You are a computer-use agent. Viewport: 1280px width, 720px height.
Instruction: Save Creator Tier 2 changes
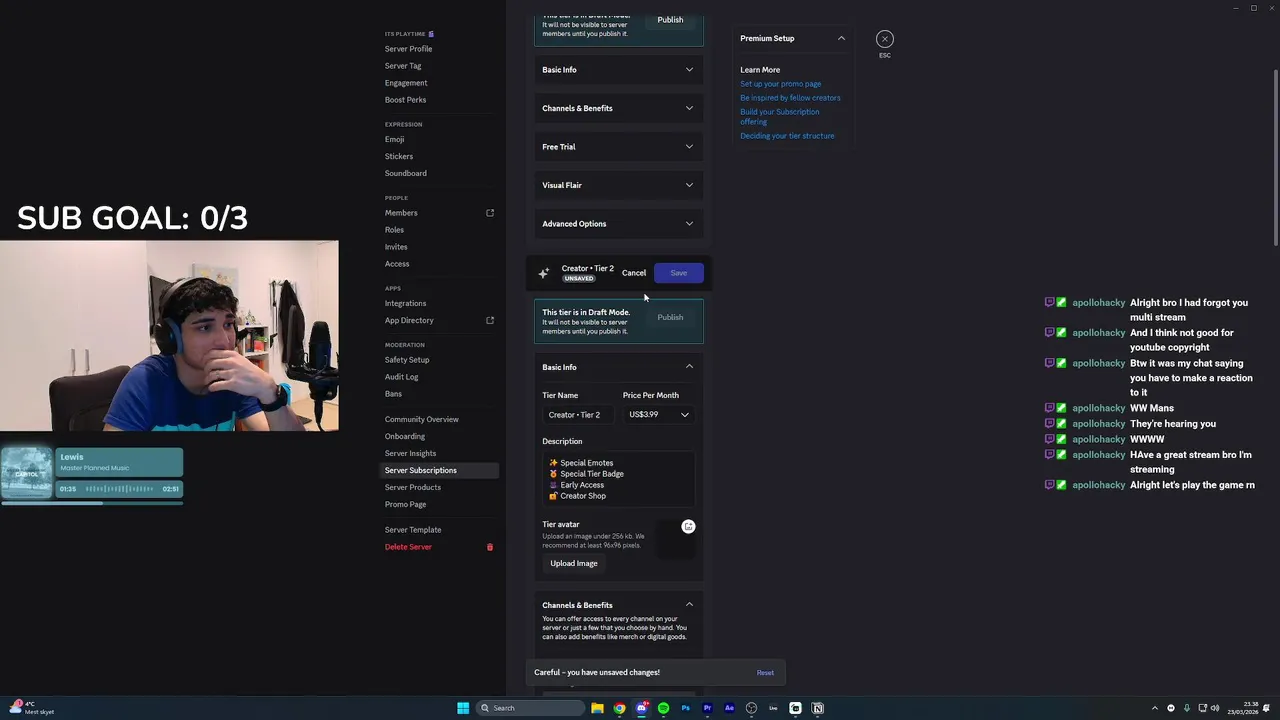click(x=679, y=273)
